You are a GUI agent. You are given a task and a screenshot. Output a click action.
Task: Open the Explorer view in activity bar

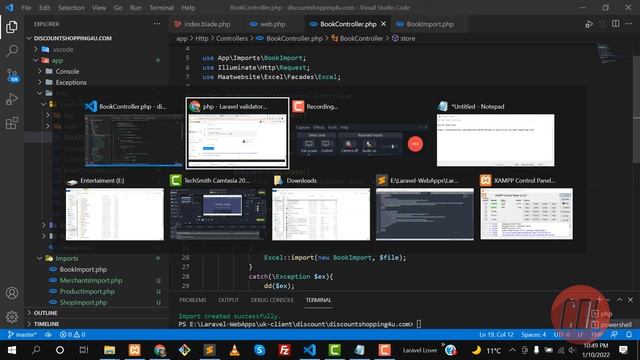[x=12, y=27]
